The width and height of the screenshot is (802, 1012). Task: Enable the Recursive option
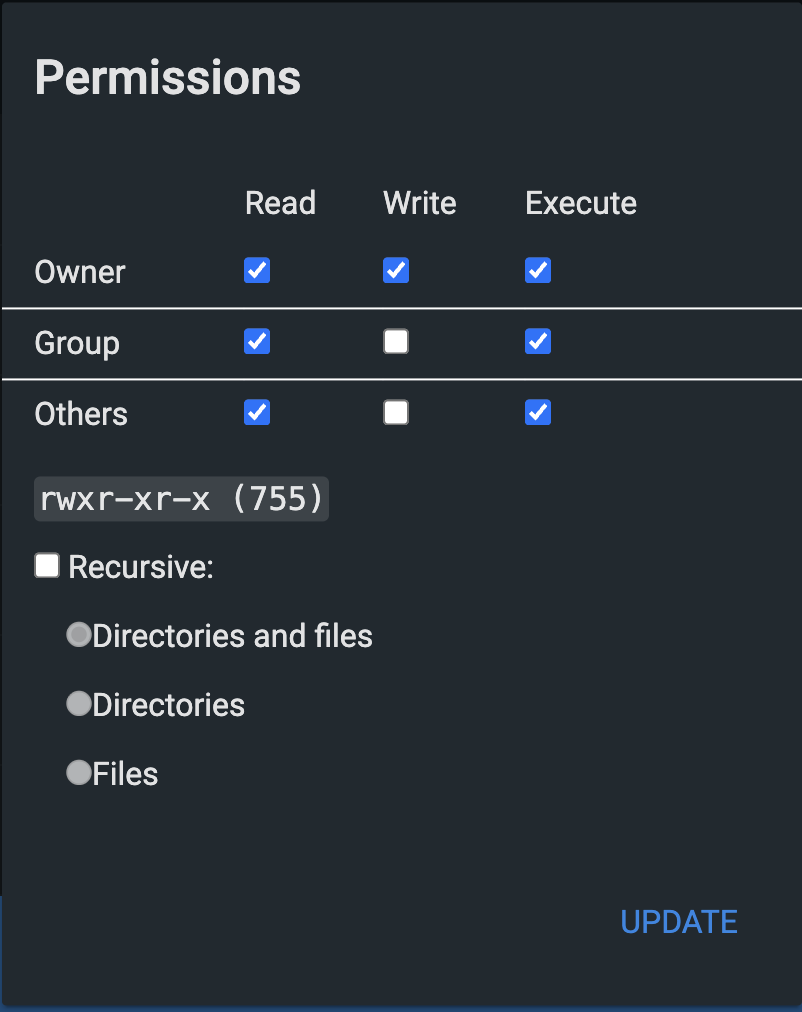click(x=47, y=565)
